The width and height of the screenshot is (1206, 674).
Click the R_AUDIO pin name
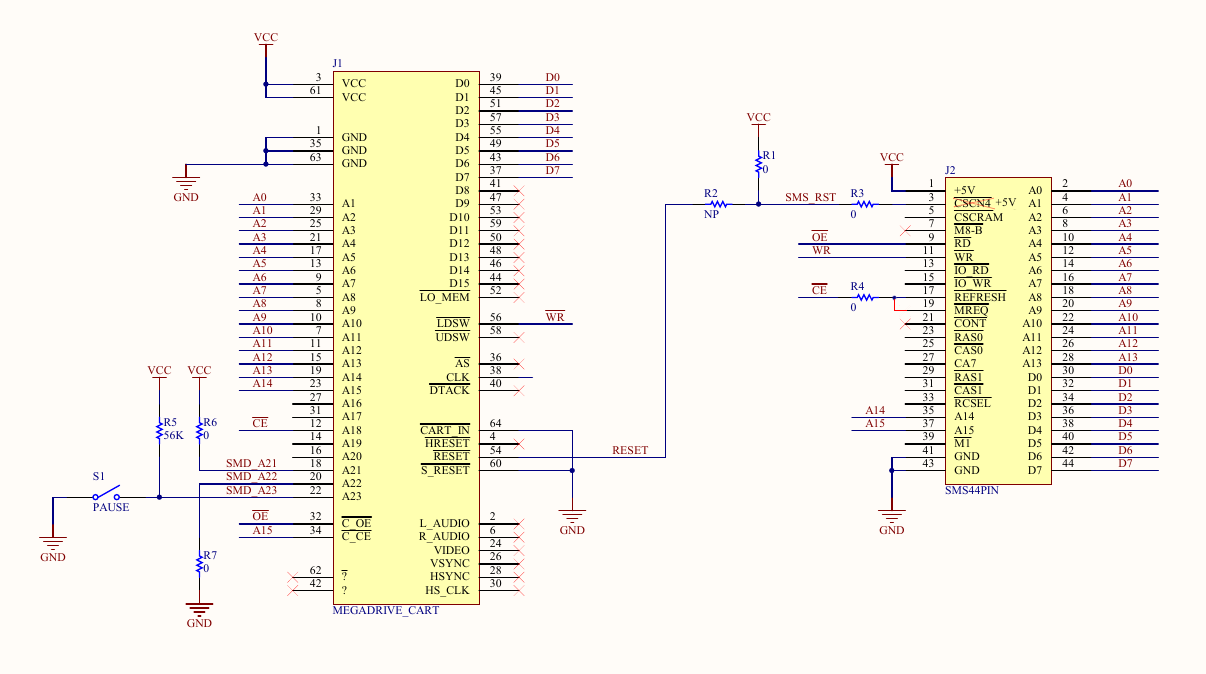445,536
